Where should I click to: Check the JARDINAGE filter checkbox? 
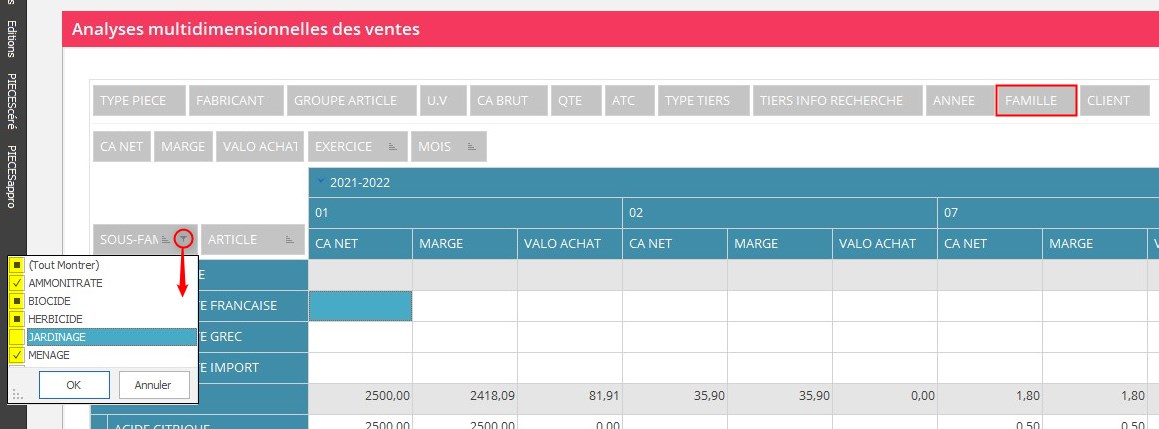(x=16, y=337)
